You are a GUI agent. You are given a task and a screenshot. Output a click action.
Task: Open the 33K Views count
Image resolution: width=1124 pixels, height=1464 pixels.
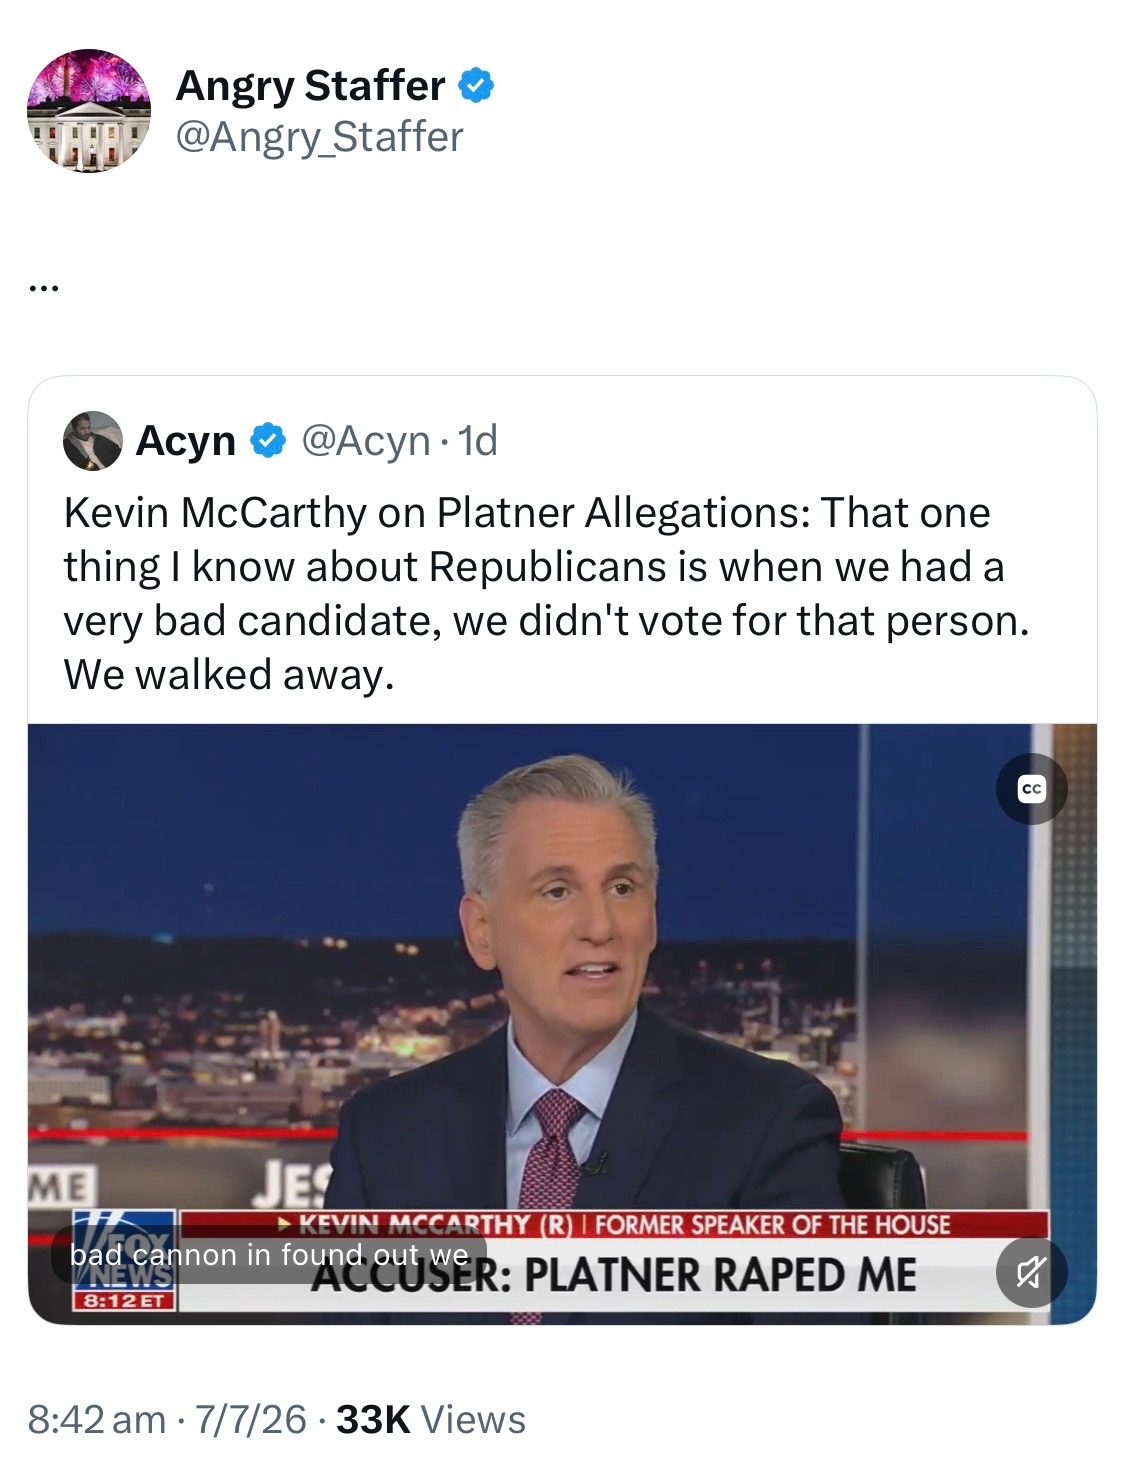pos(431,1419)
